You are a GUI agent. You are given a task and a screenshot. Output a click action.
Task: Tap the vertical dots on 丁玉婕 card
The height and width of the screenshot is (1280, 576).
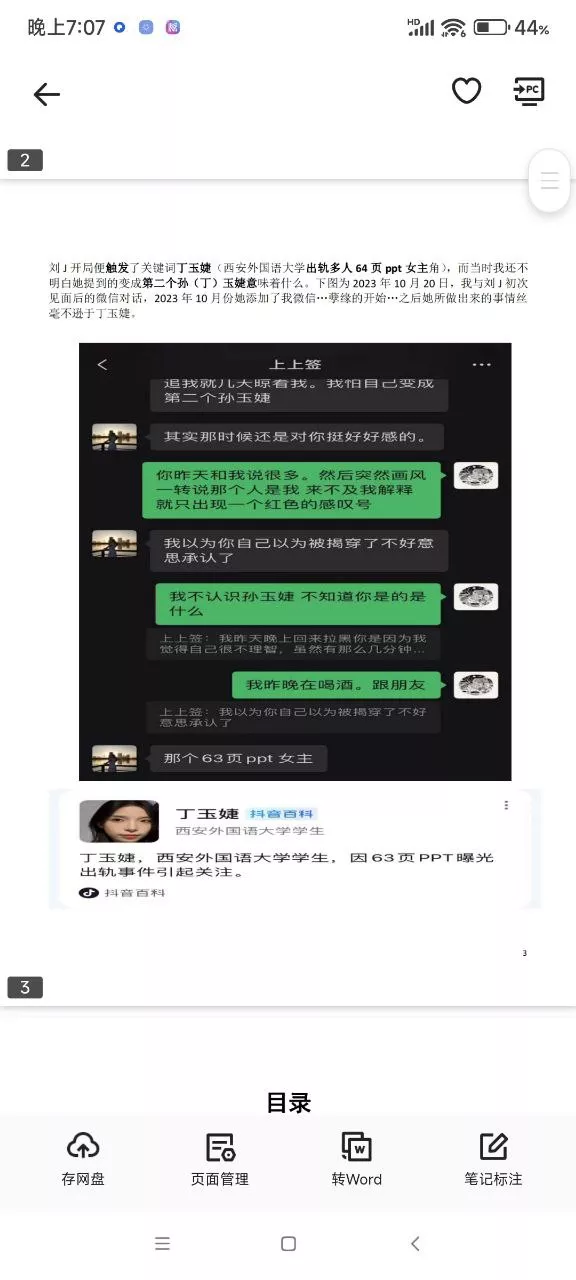(506, 805)
